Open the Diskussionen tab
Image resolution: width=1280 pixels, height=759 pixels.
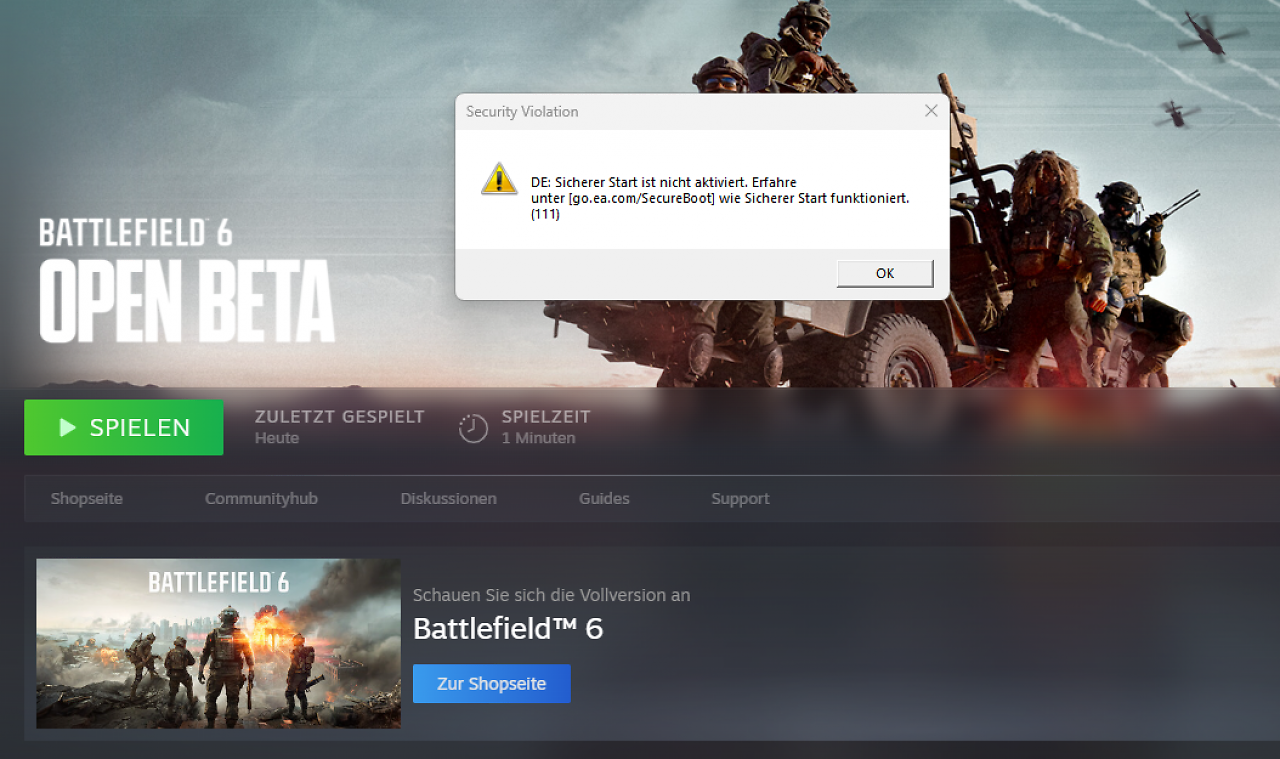(x=448, y=498)
